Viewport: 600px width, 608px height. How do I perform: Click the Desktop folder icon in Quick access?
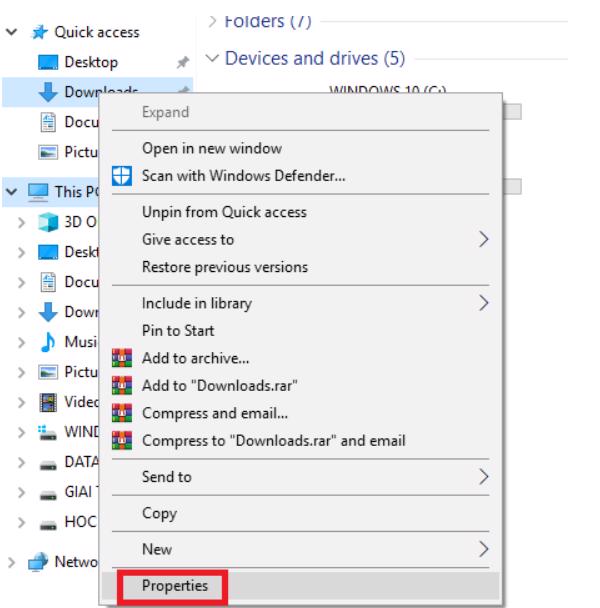[48, 63]
